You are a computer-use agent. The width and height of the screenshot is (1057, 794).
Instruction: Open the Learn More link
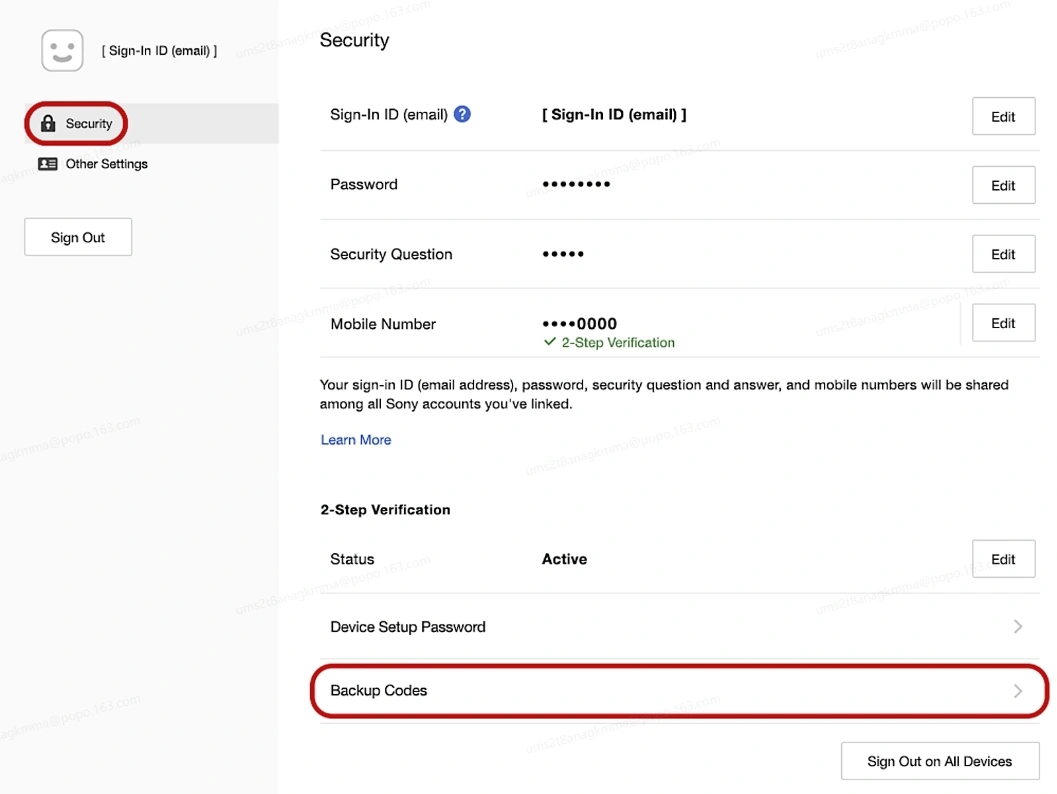356,440
